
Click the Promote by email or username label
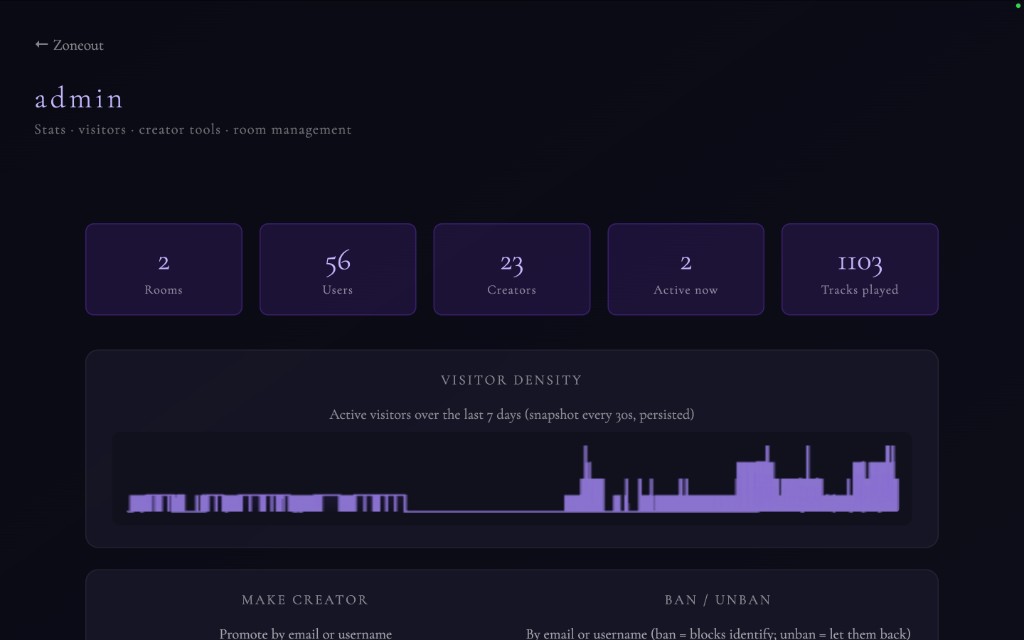[305, 633]
